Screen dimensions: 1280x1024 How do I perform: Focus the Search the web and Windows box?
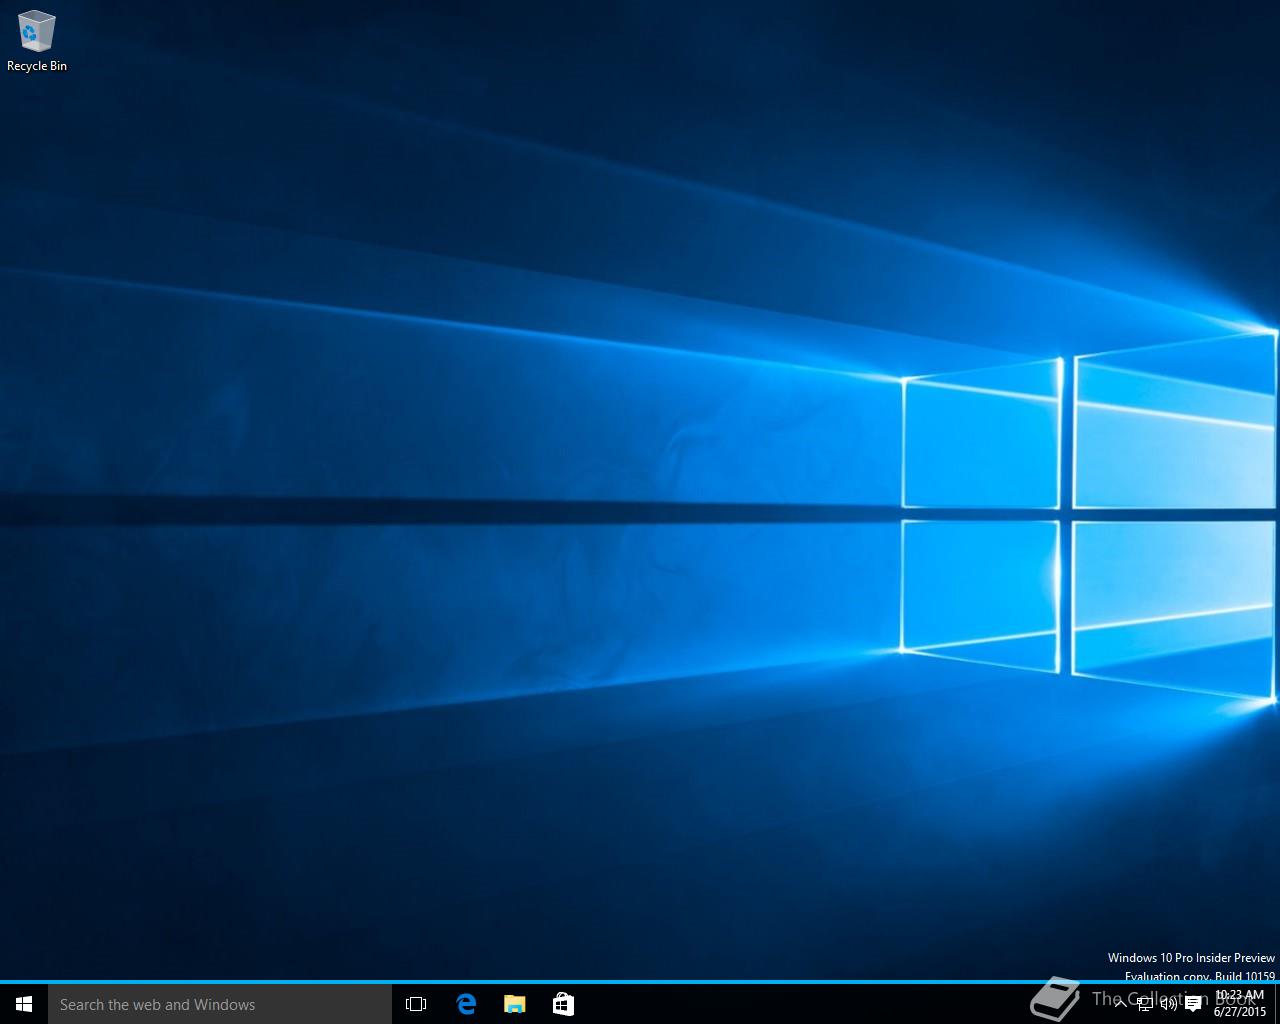click(x=220, y=1004)
